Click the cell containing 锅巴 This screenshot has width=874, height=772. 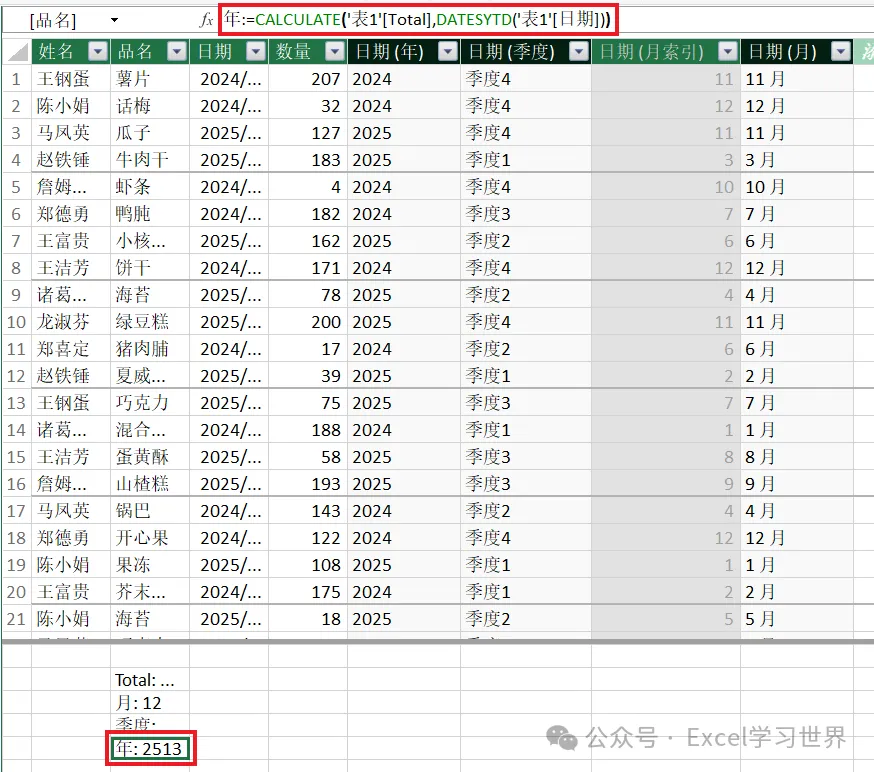tap(150, 511)
